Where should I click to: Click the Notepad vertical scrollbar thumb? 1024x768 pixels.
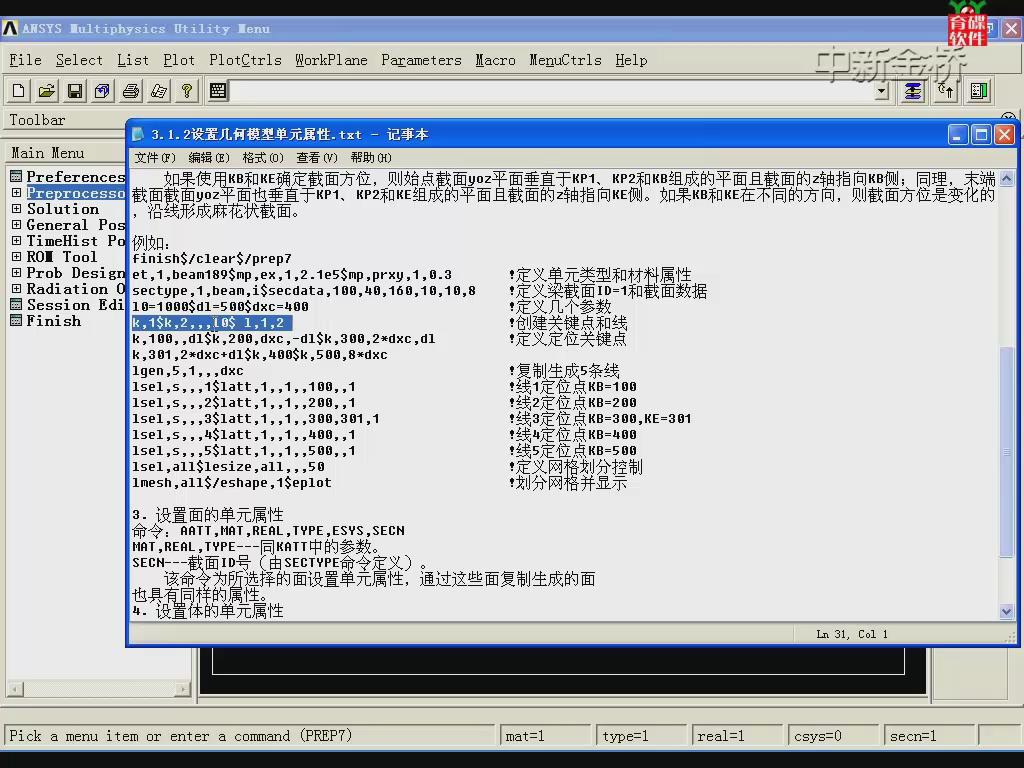point(1006,451)
